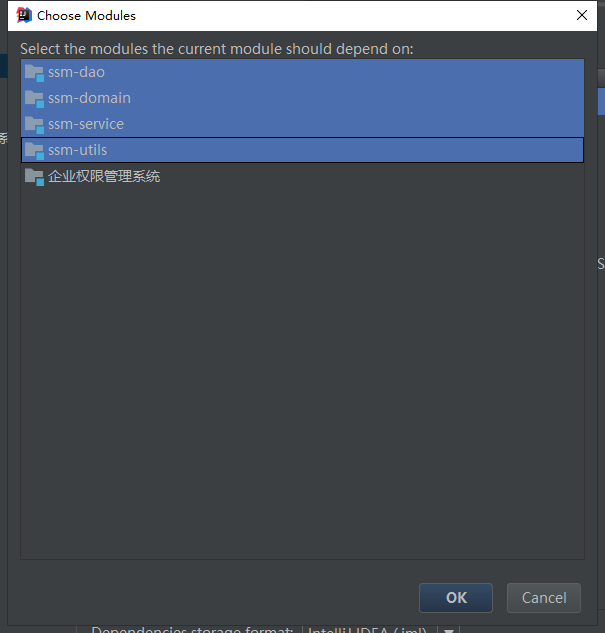Click the ssm-dao module folder icon
This screenshot has width=605, height=633.
[34, 73]
